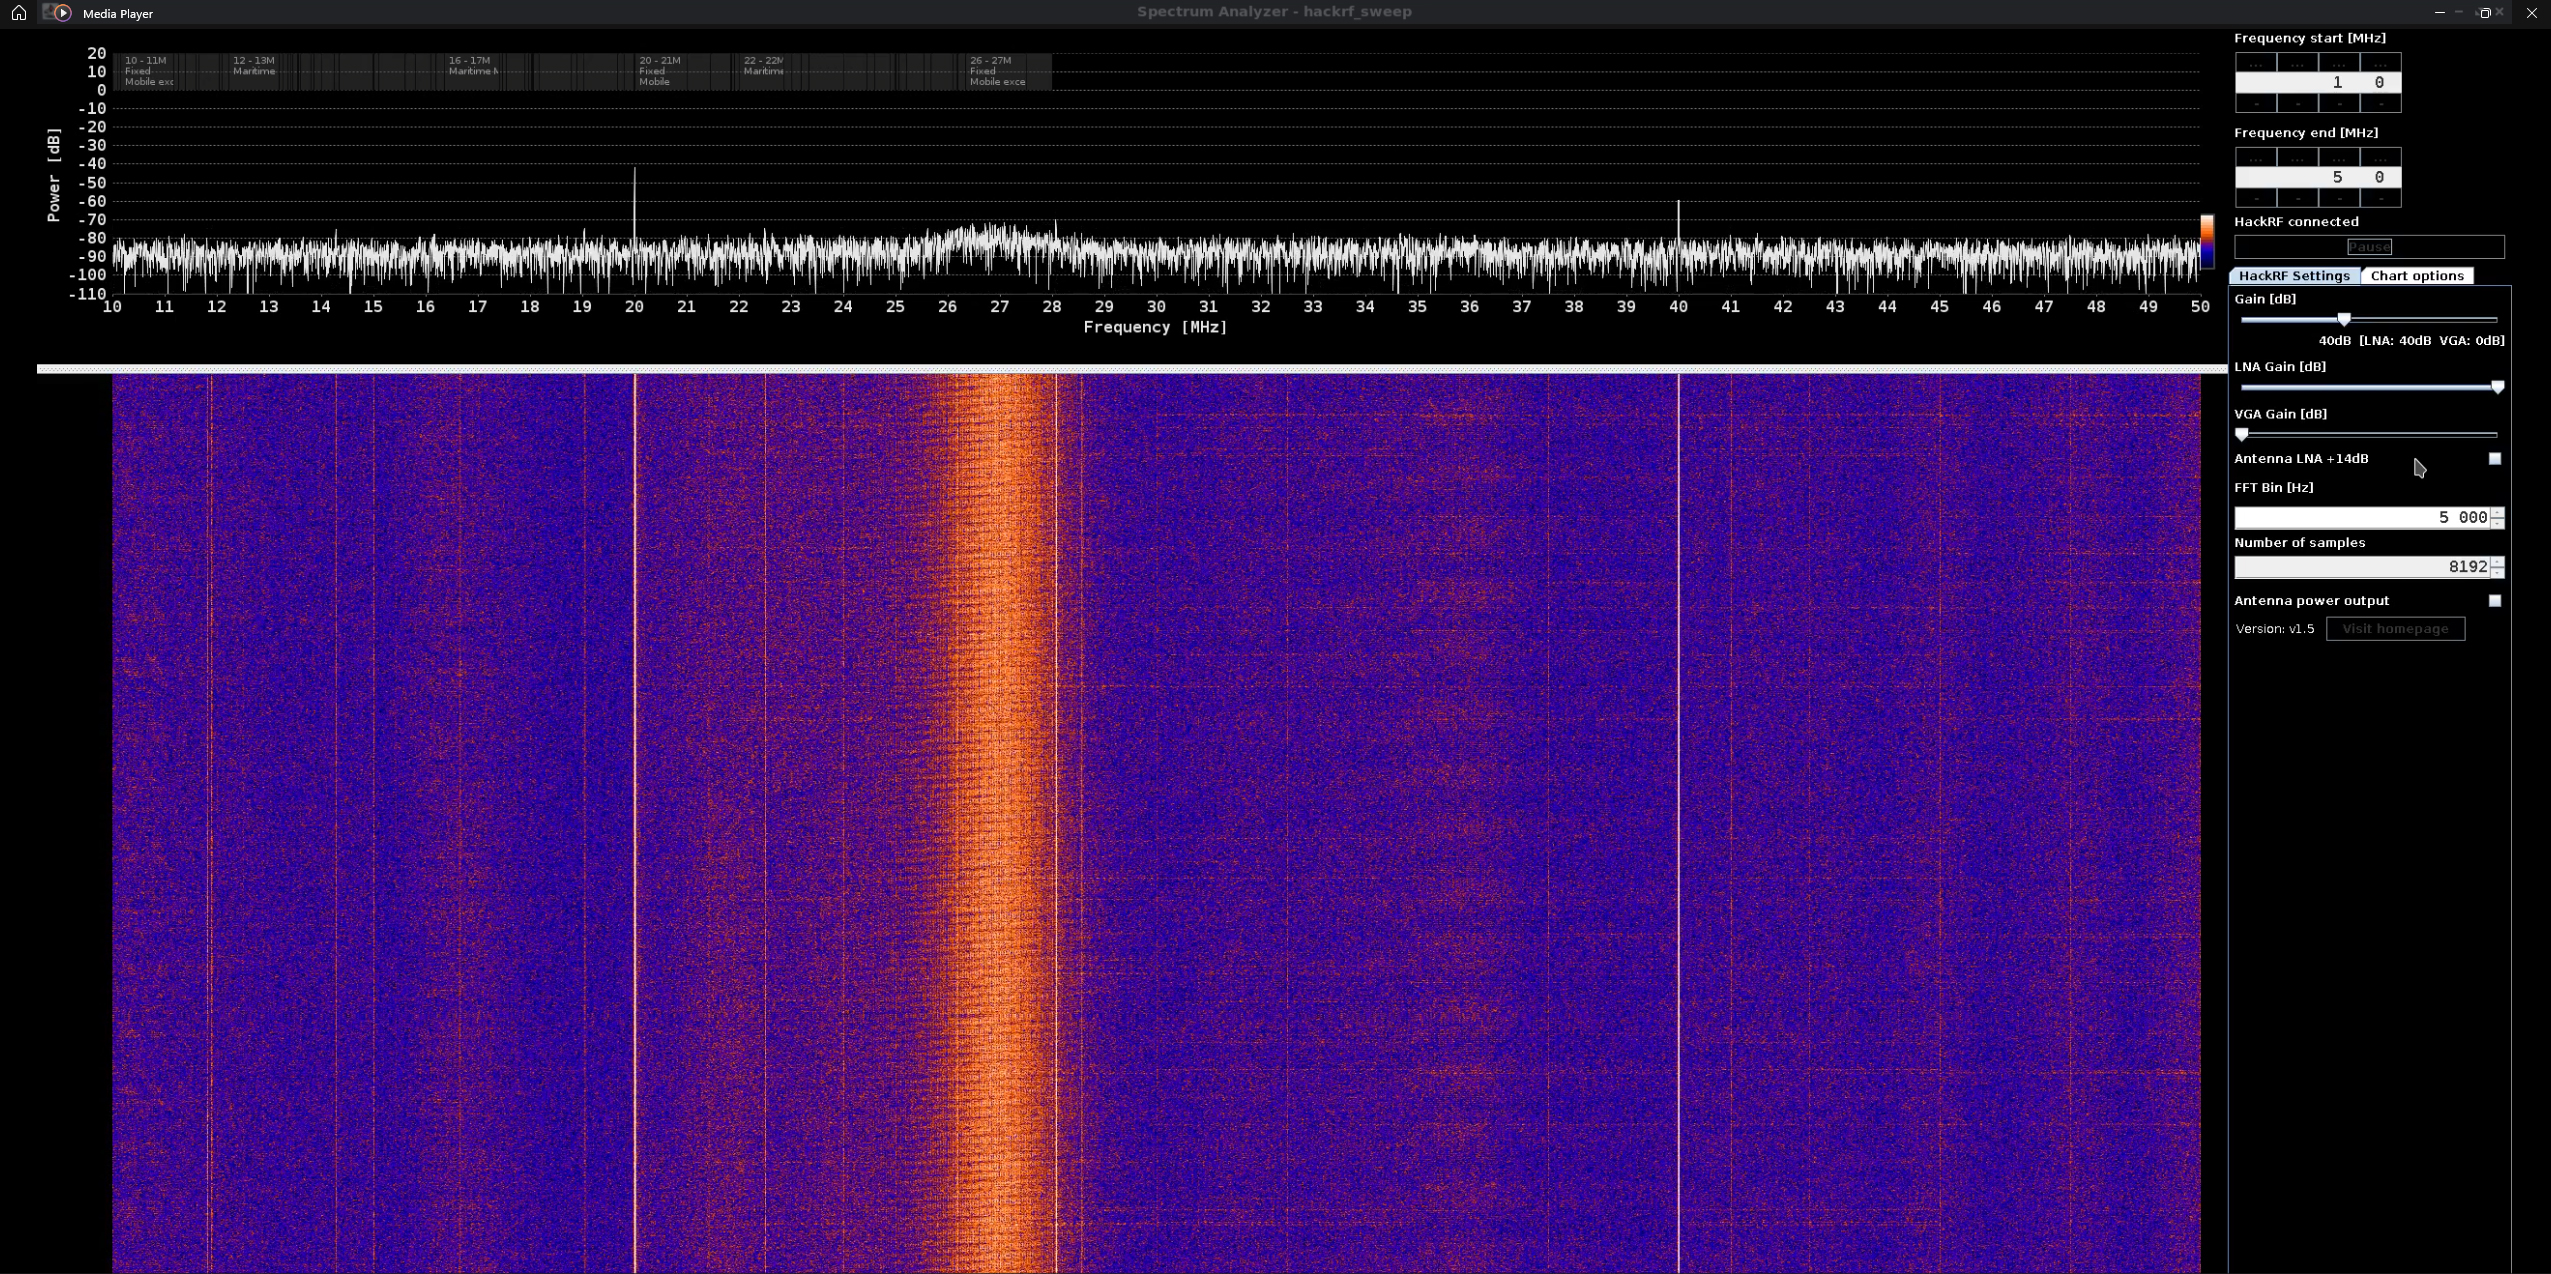The width and height of the screenshot is (2551, 1274).
Task: Increase Frequency end tens digit
Action: click(x=2338, y=158)
